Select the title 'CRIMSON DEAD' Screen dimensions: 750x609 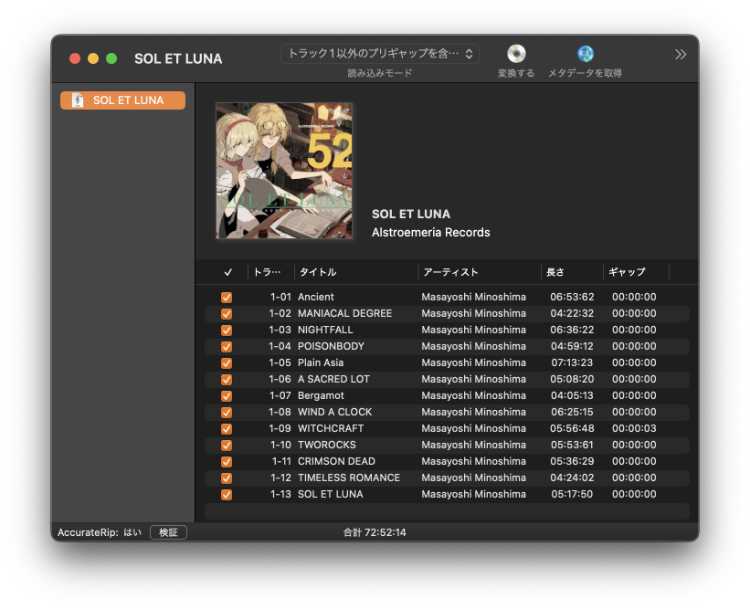click(336, 462)
